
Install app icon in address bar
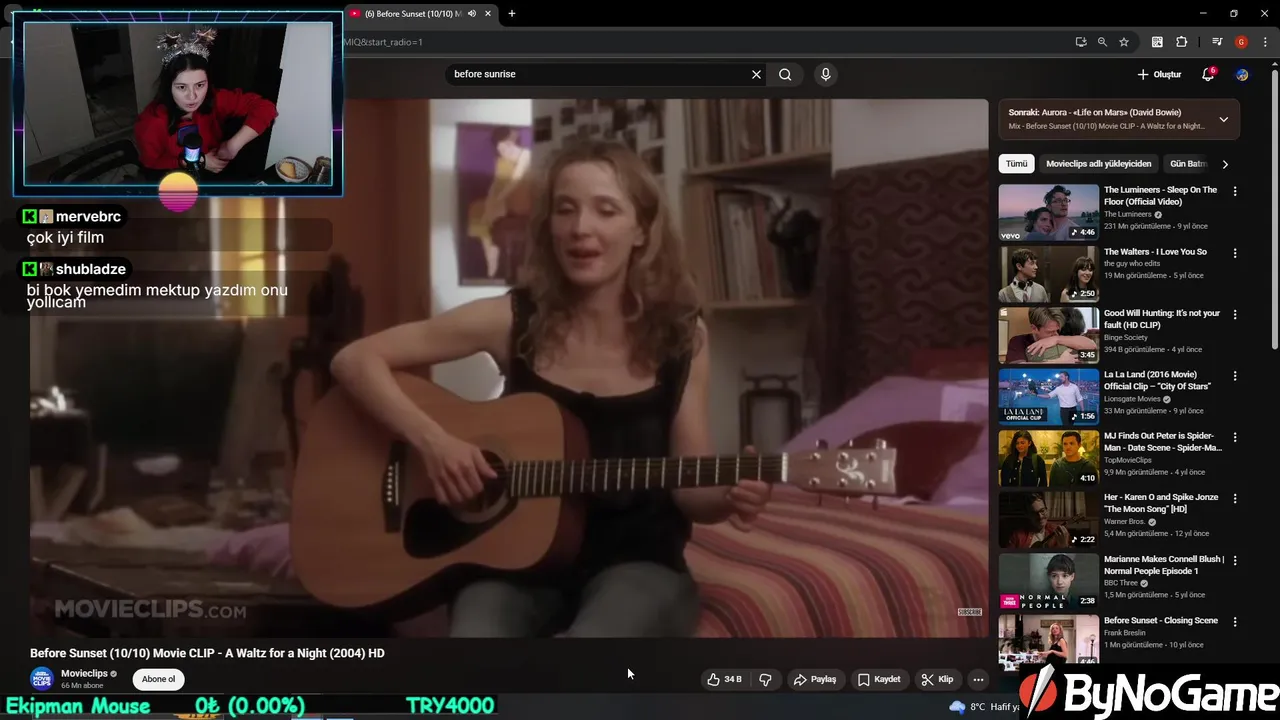click(x=1081, y=42)
